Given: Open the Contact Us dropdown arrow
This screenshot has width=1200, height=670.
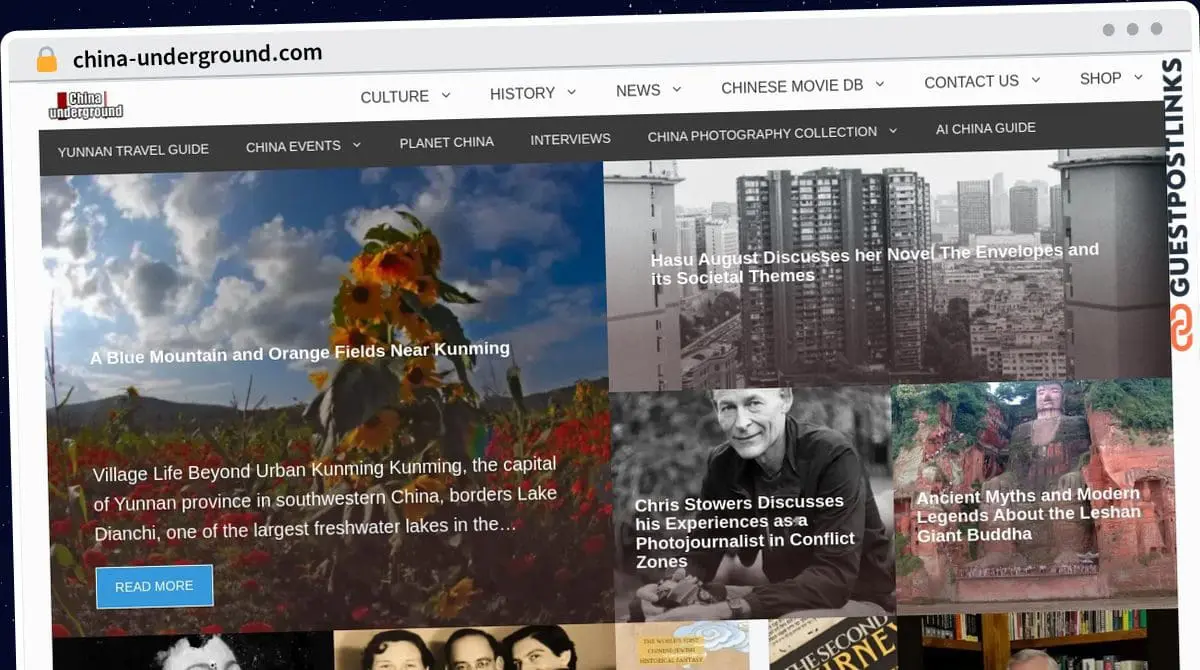Looking at the screenshot, I should (1036, 80).
